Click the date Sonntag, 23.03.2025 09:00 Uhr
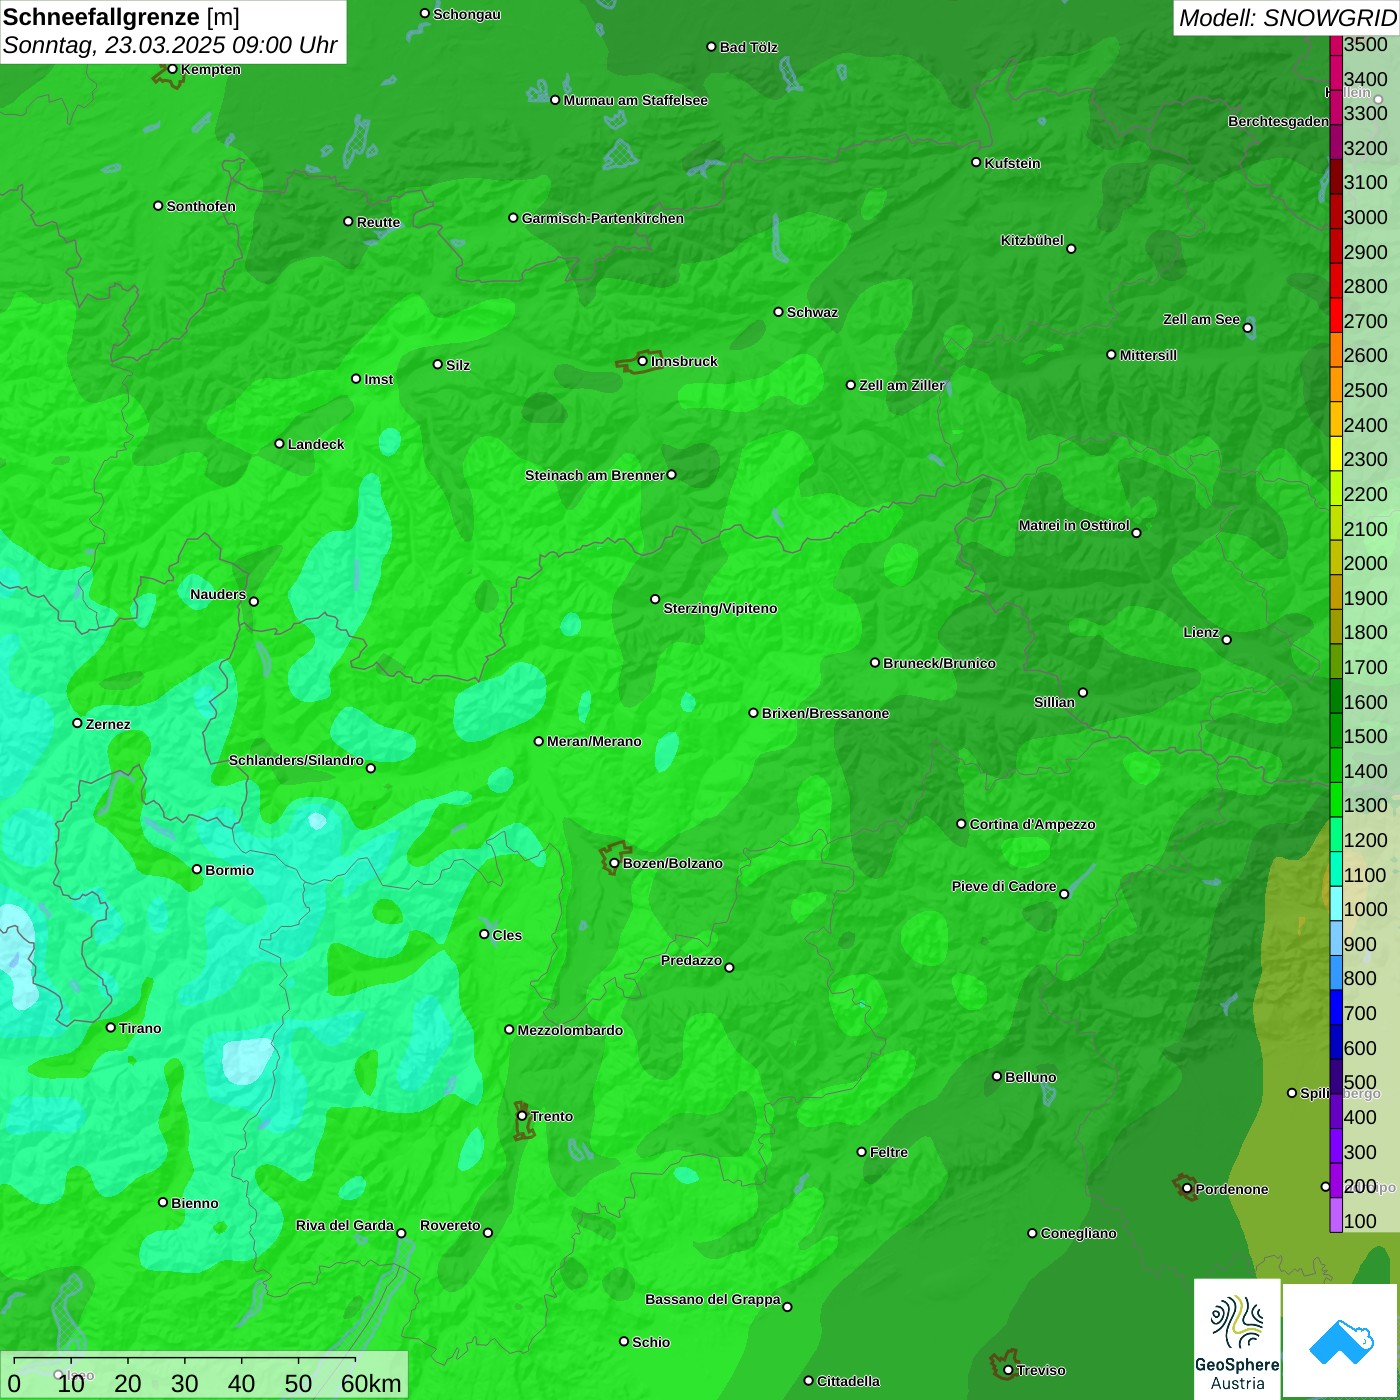This screenshot has height=1400, width=1400. [170, 46]
